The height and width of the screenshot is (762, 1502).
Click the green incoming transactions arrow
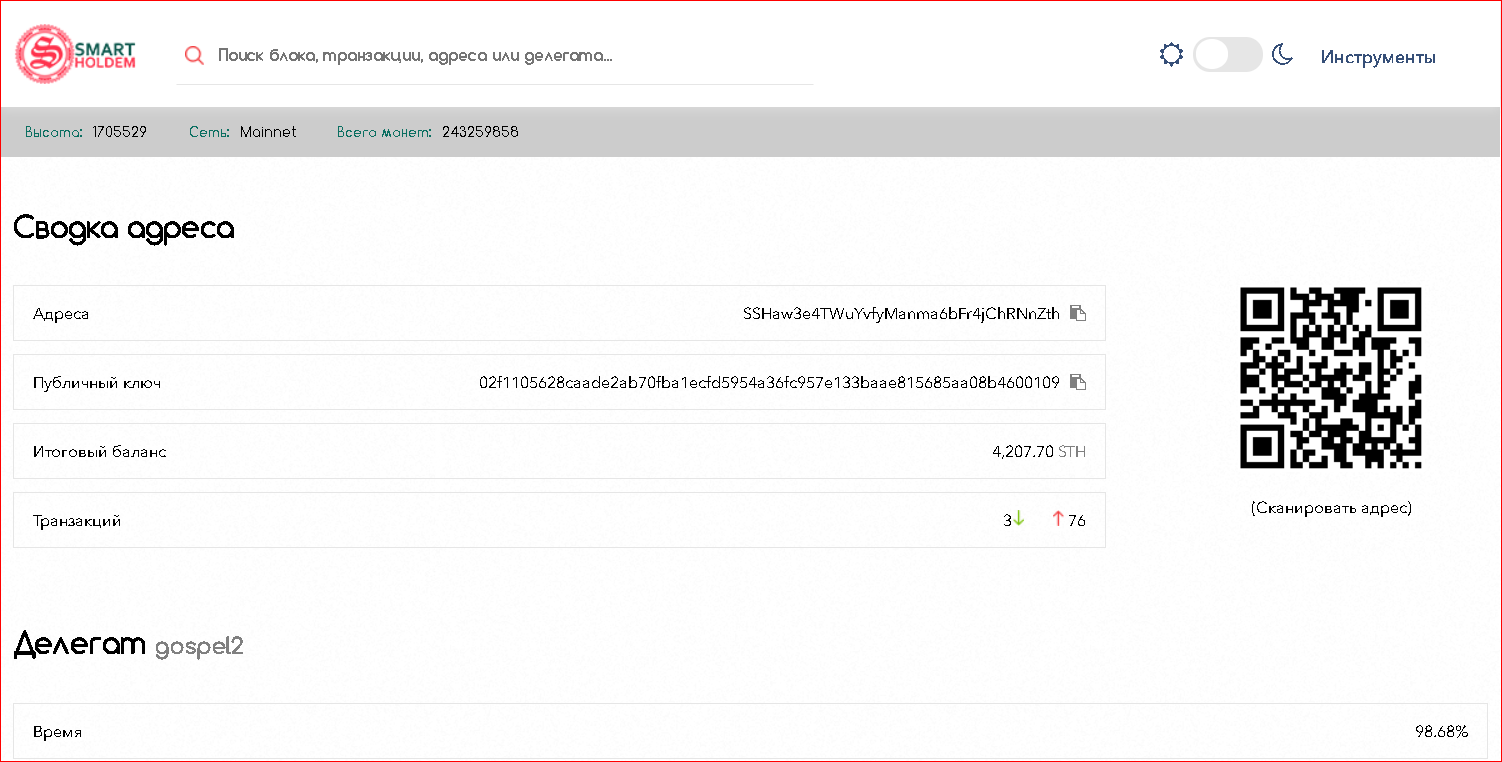coord(1019,519)
